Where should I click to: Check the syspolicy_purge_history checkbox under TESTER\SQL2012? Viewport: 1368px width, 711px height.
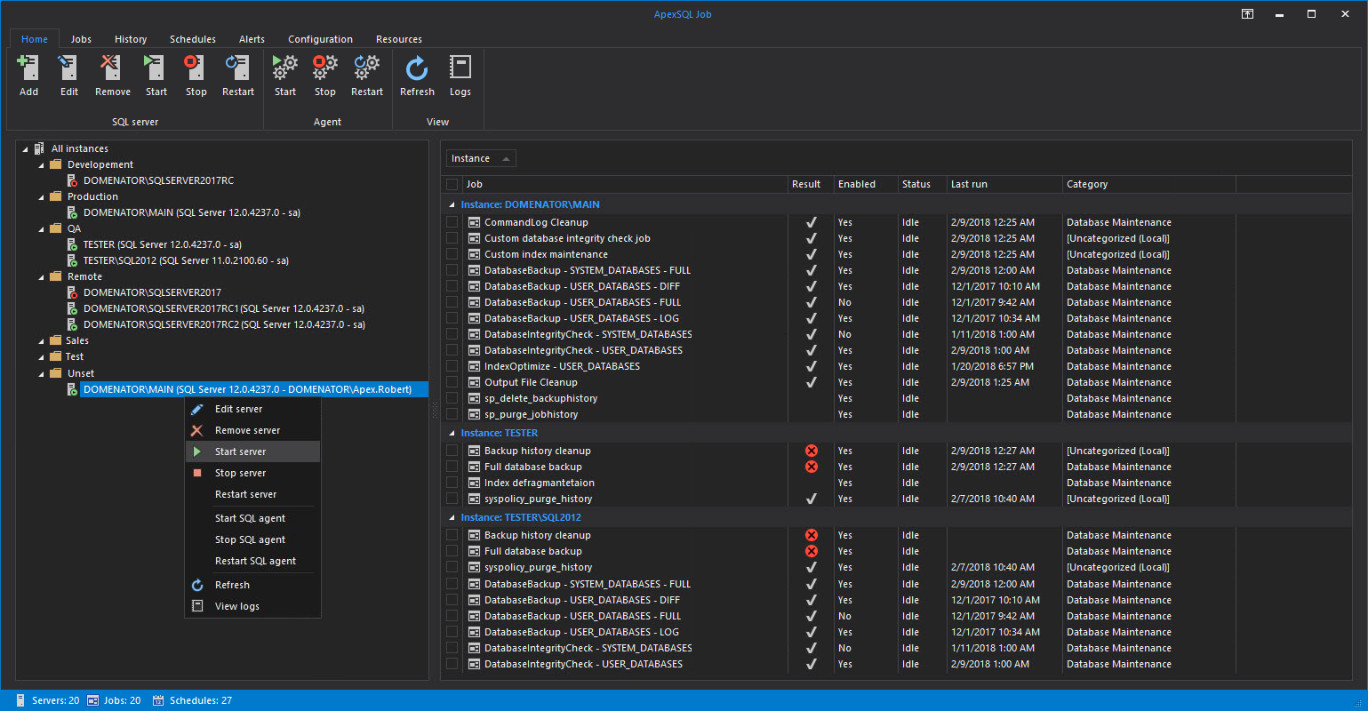(452, 568)
